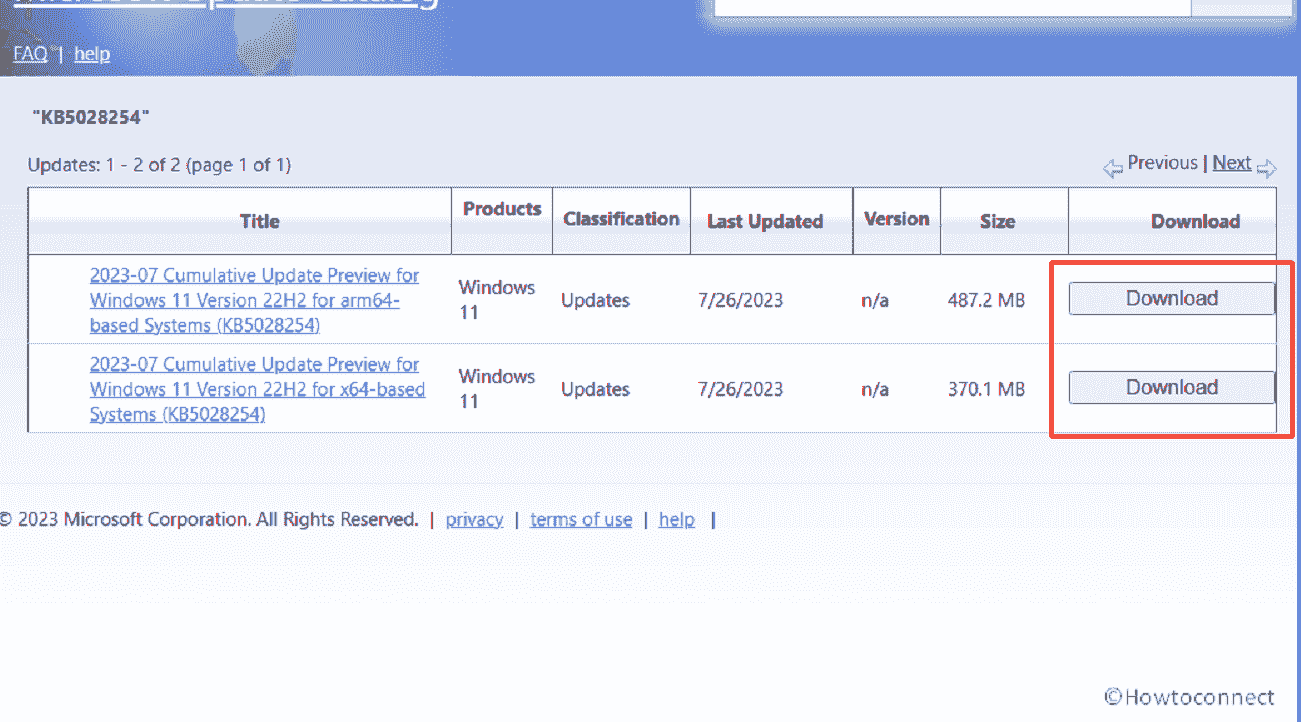Image resolution: width=1301 pixels, height=722 pixels.
Task: Open the help link in the footer
Action: 677,519
